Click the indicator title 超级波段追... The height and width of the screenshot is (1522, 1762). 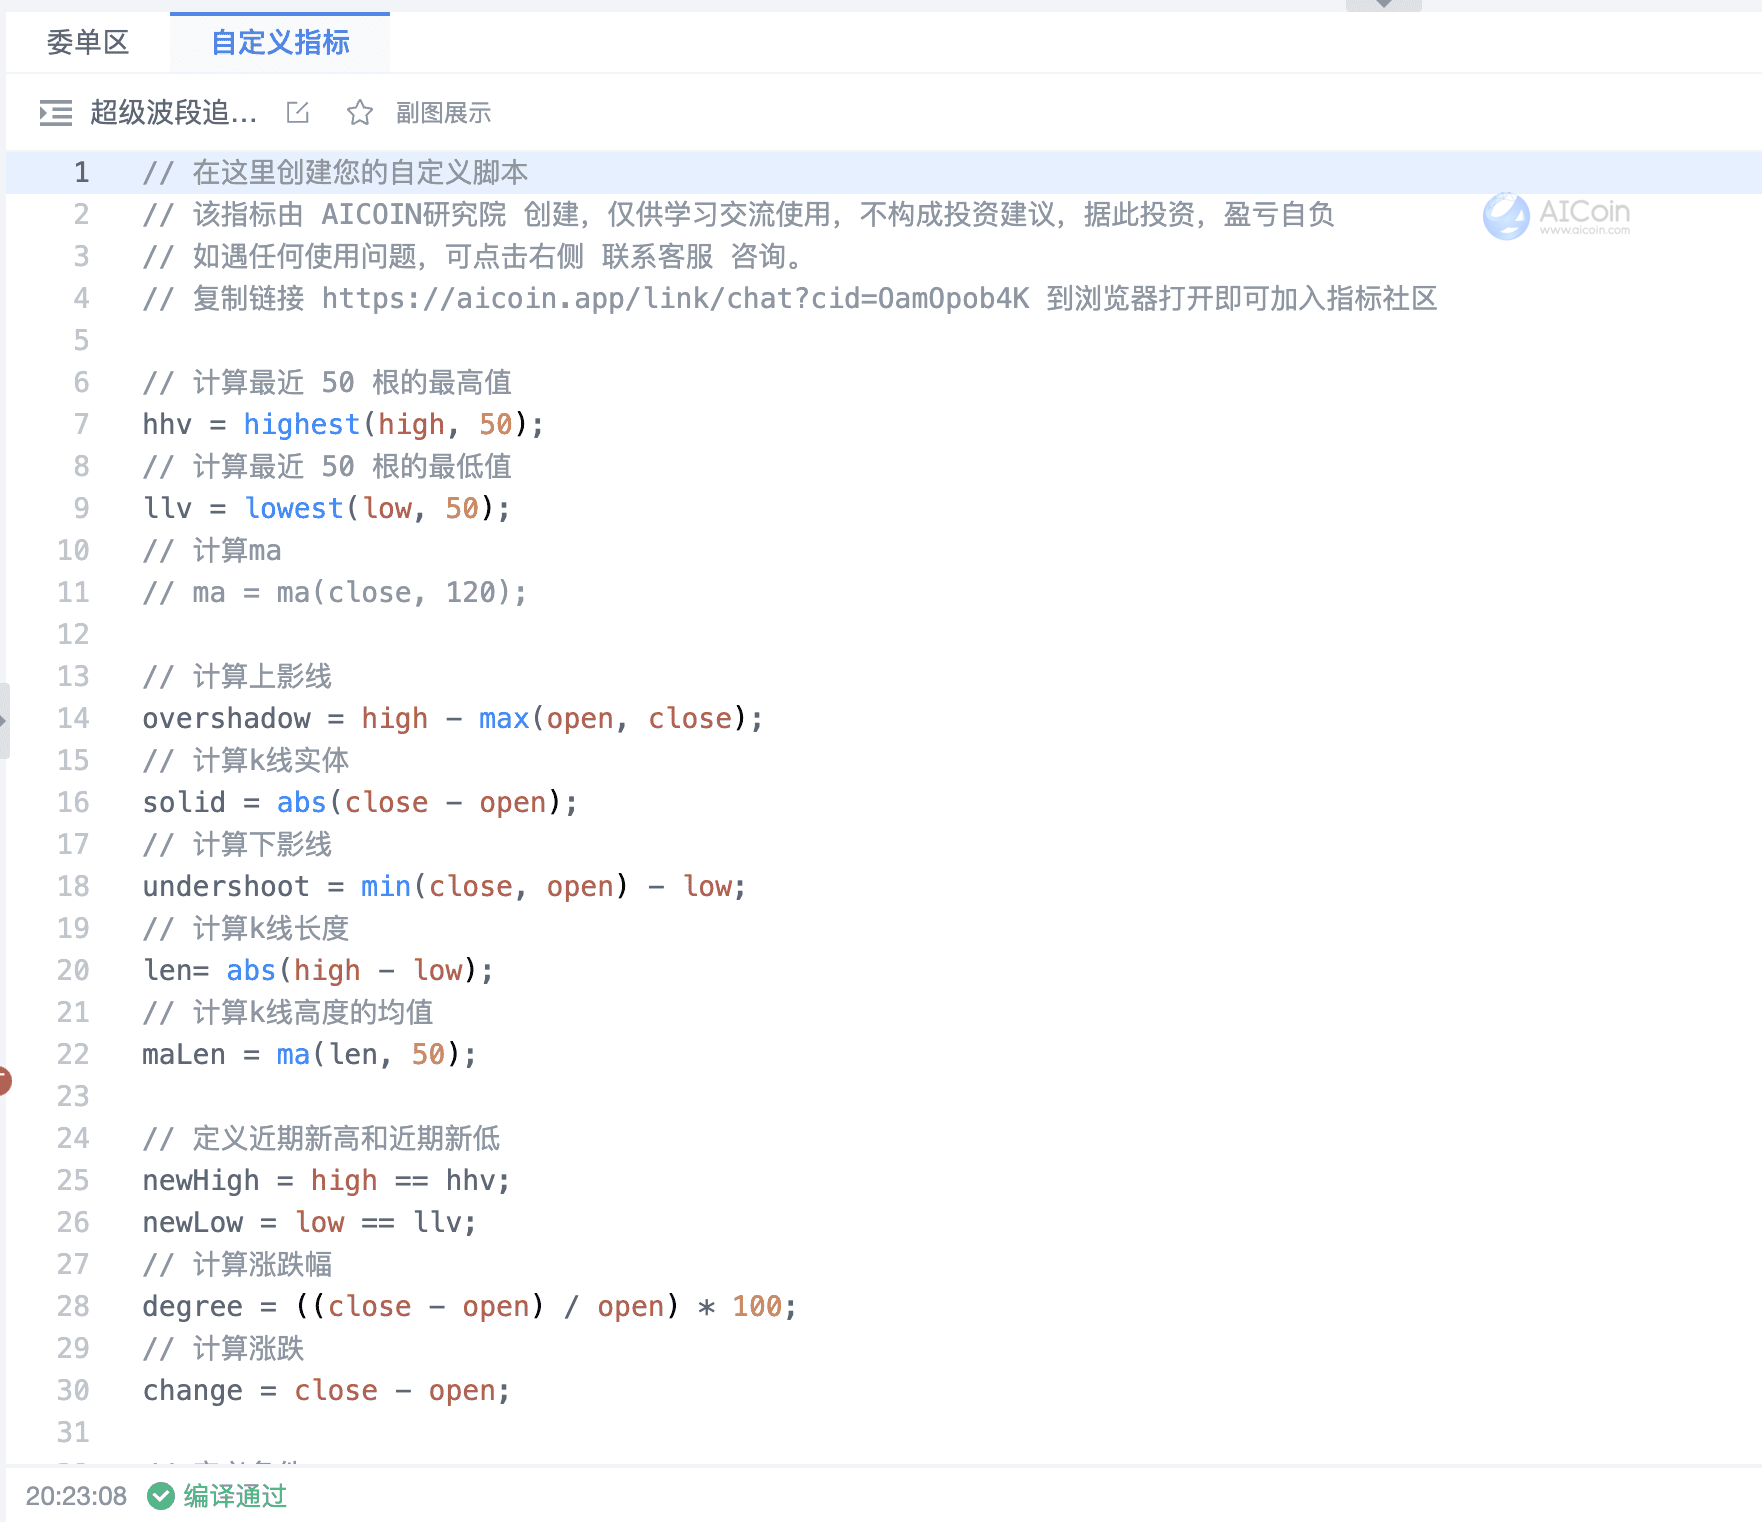pos(173,113)
